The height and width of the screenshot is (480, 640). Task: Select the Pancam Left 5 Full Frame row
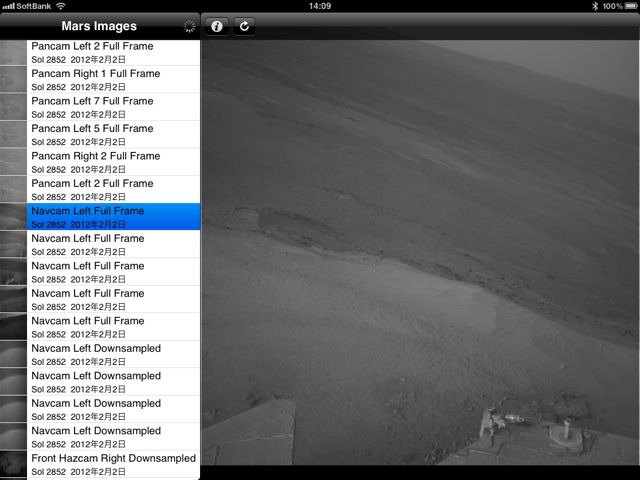click(100, 134)
